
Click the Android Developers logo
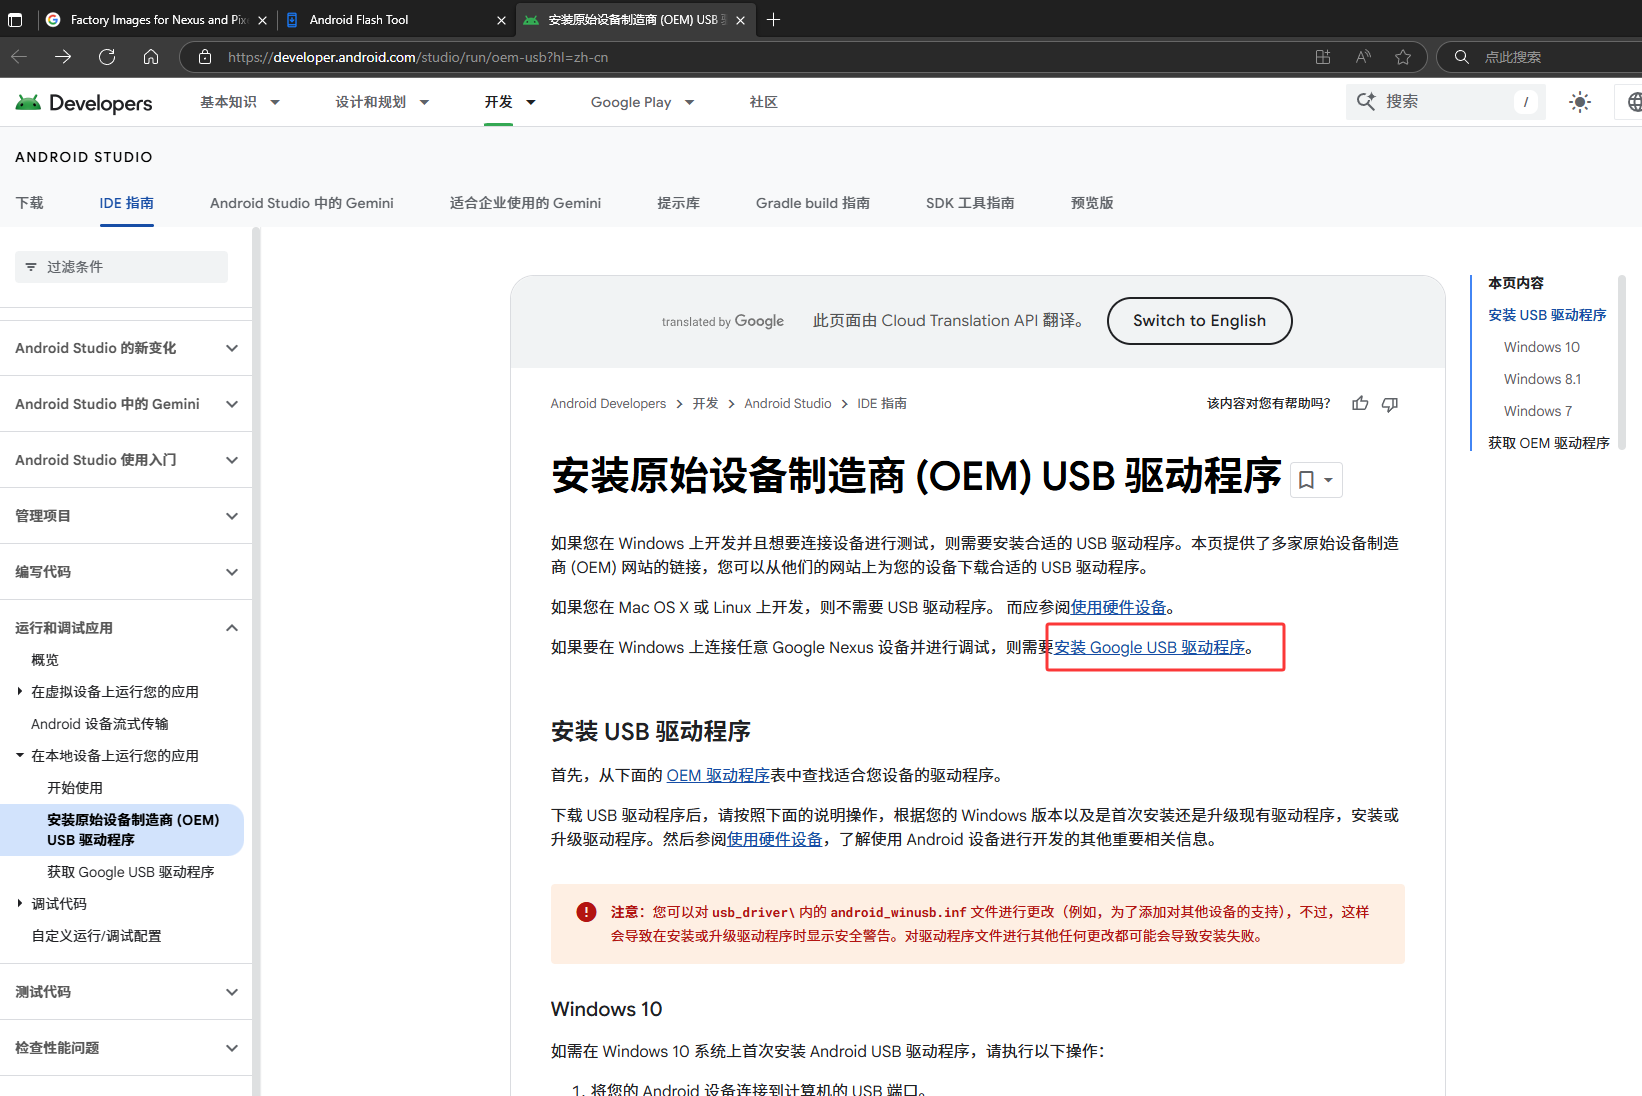(84, 102)
